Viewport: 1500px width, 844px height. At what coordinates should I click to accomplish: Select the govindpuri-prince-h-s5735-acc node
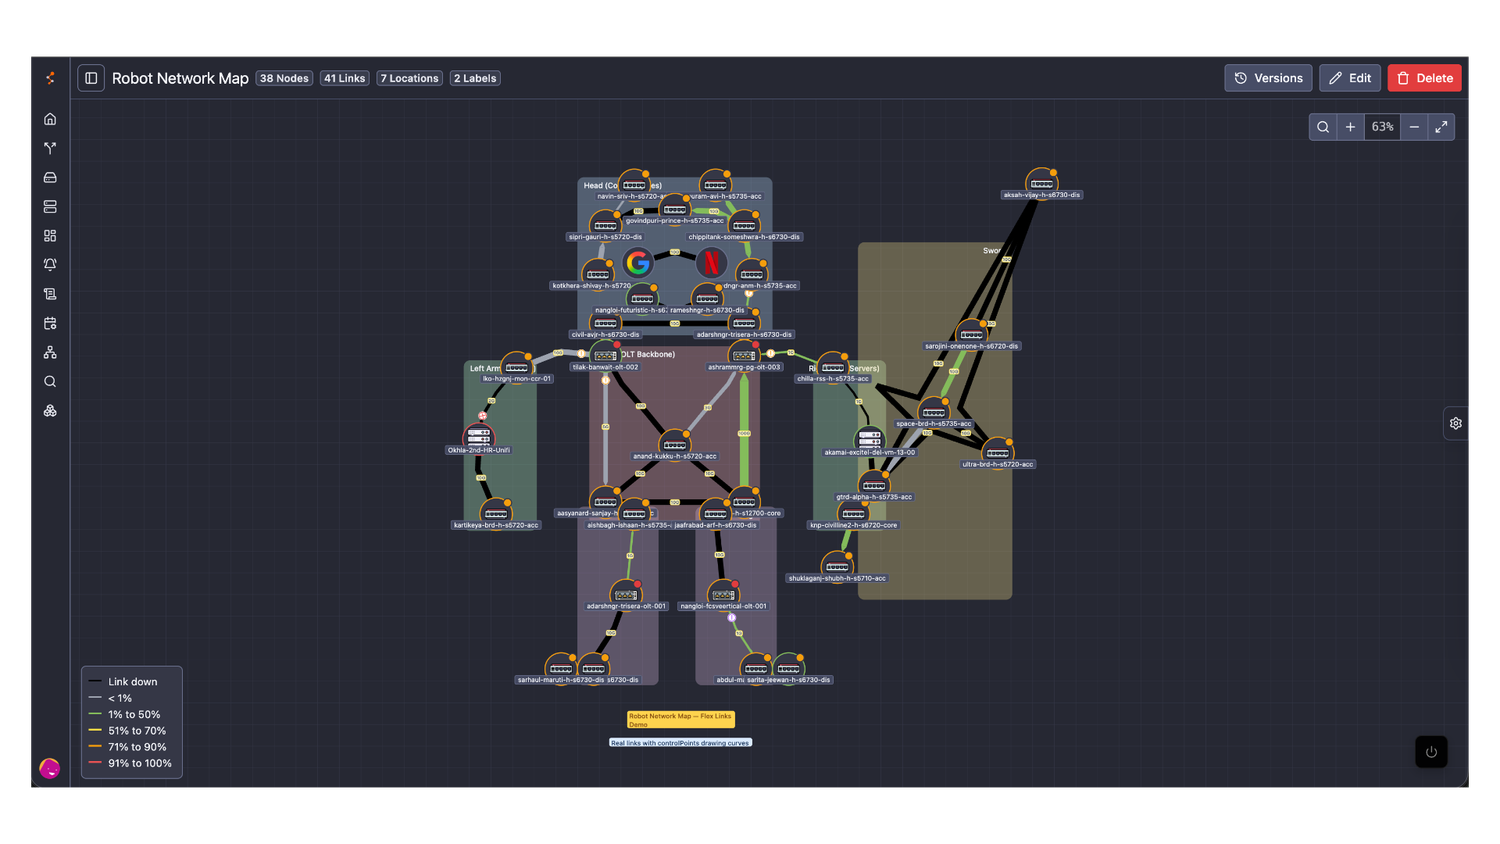(675, 209)
